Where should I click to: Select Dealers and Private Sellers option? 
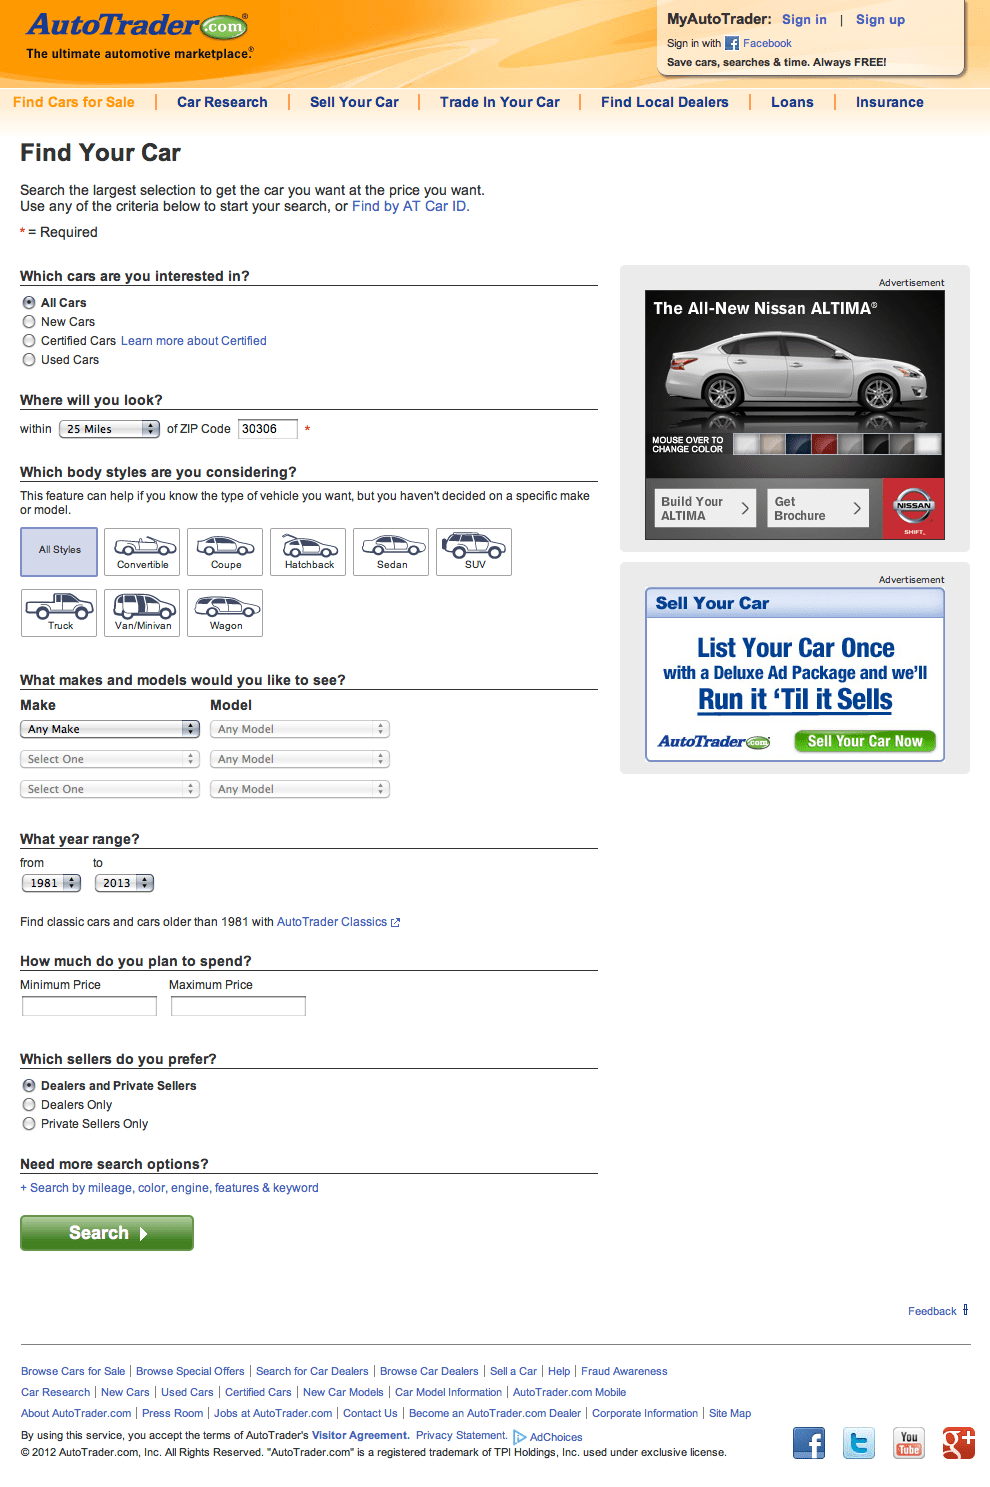click(29, 1085)
